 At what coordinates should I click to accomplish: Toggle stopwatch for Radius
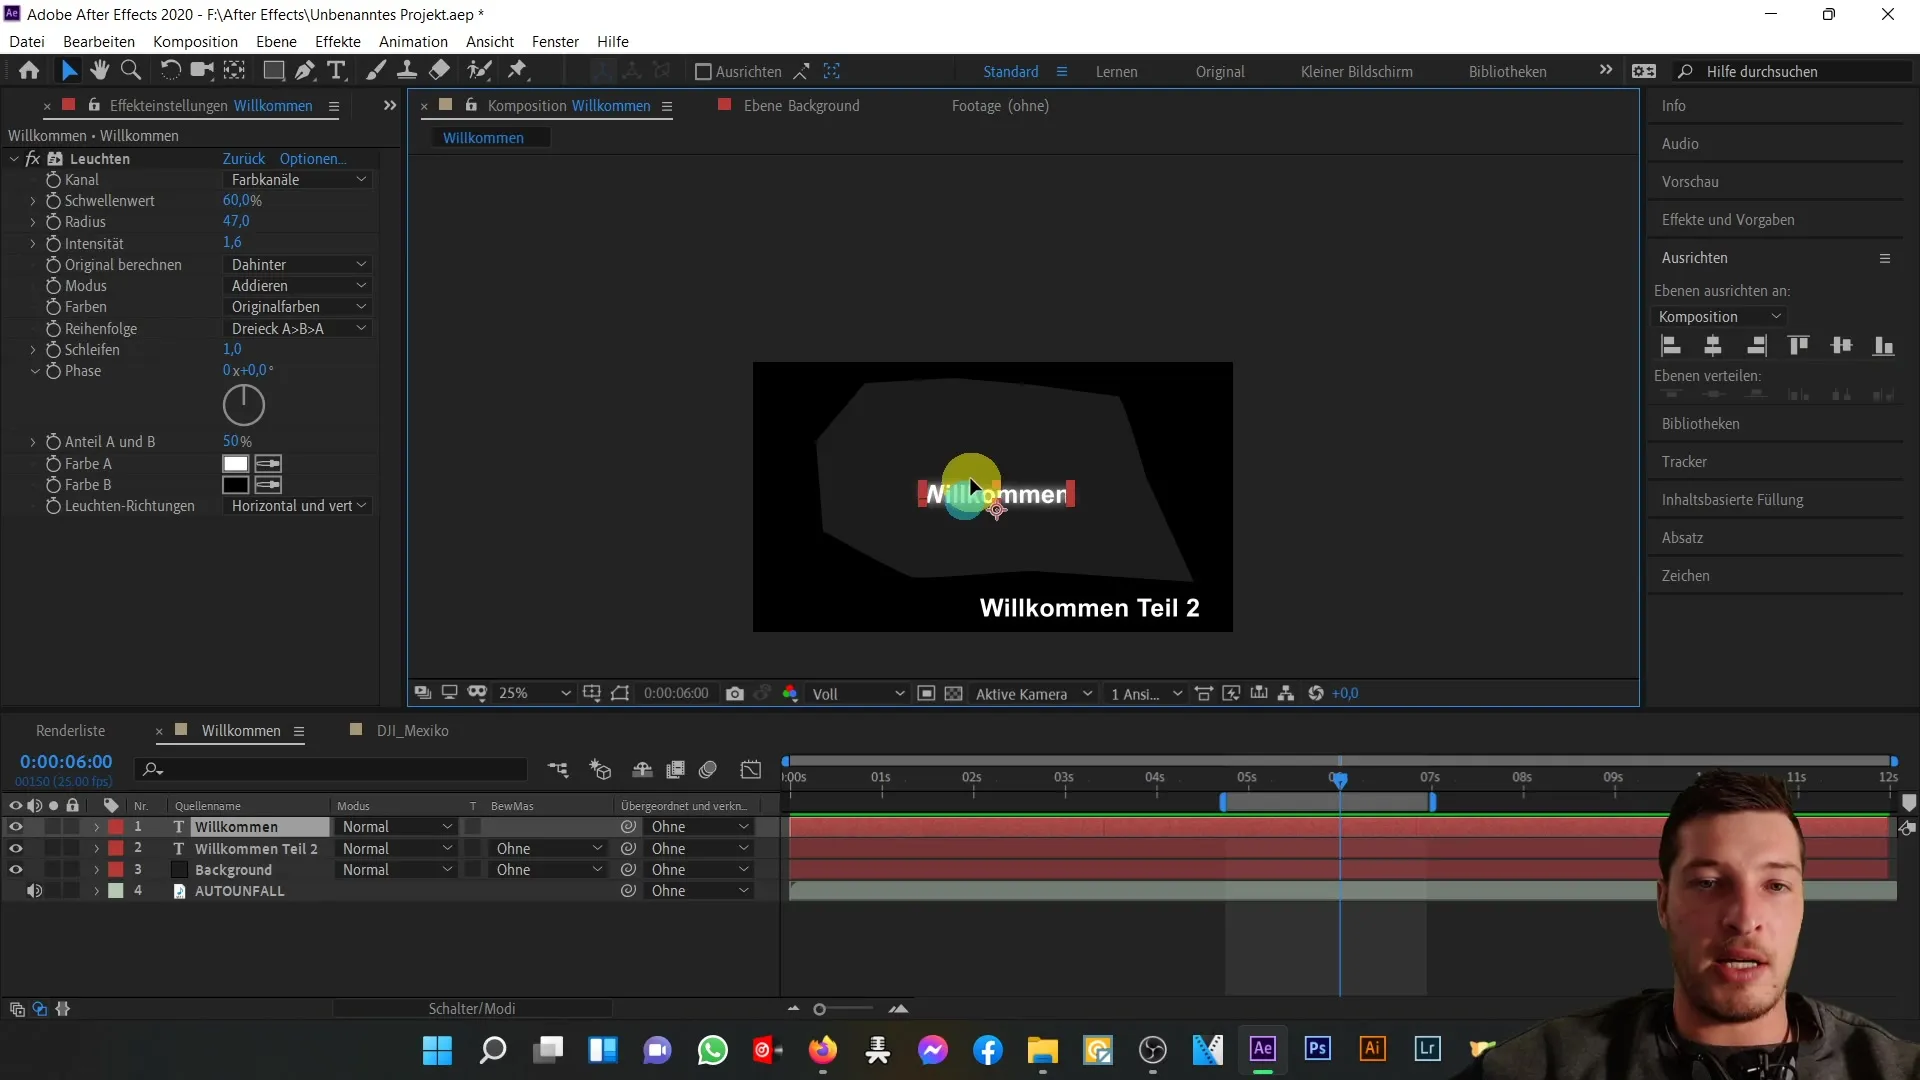[53, 222]
